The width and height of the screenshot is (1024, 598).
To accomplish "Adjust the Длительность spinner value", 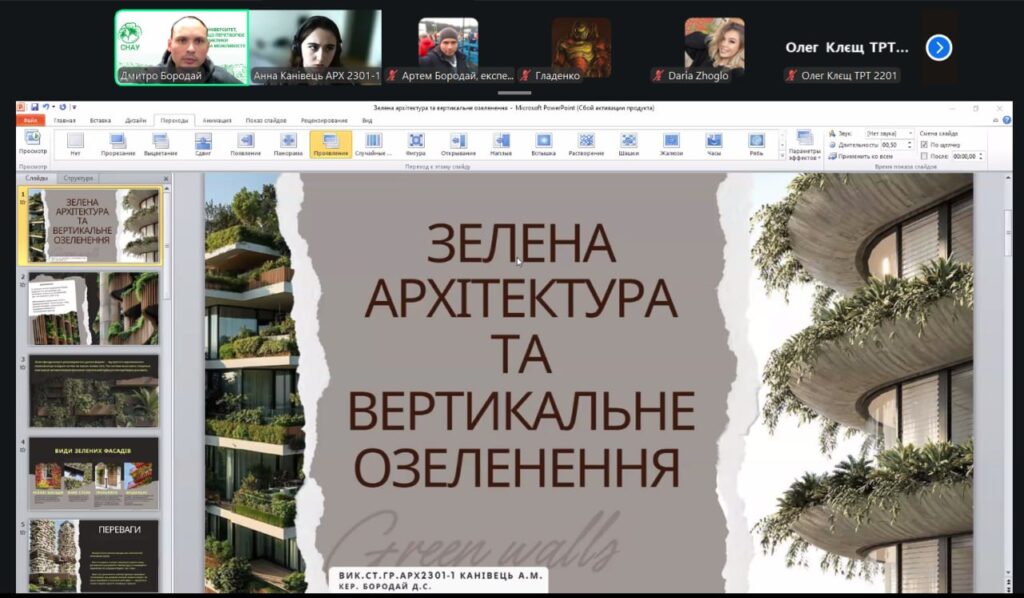I will 909,145.
